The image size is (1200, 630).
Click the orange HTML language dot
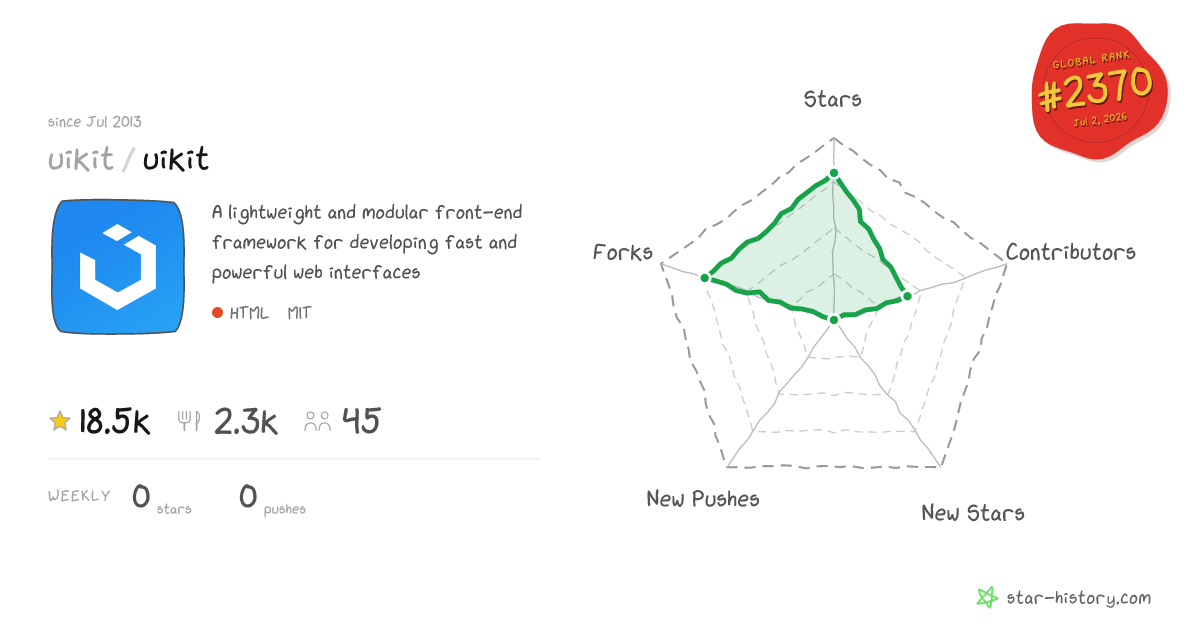[x=217, y=313]
